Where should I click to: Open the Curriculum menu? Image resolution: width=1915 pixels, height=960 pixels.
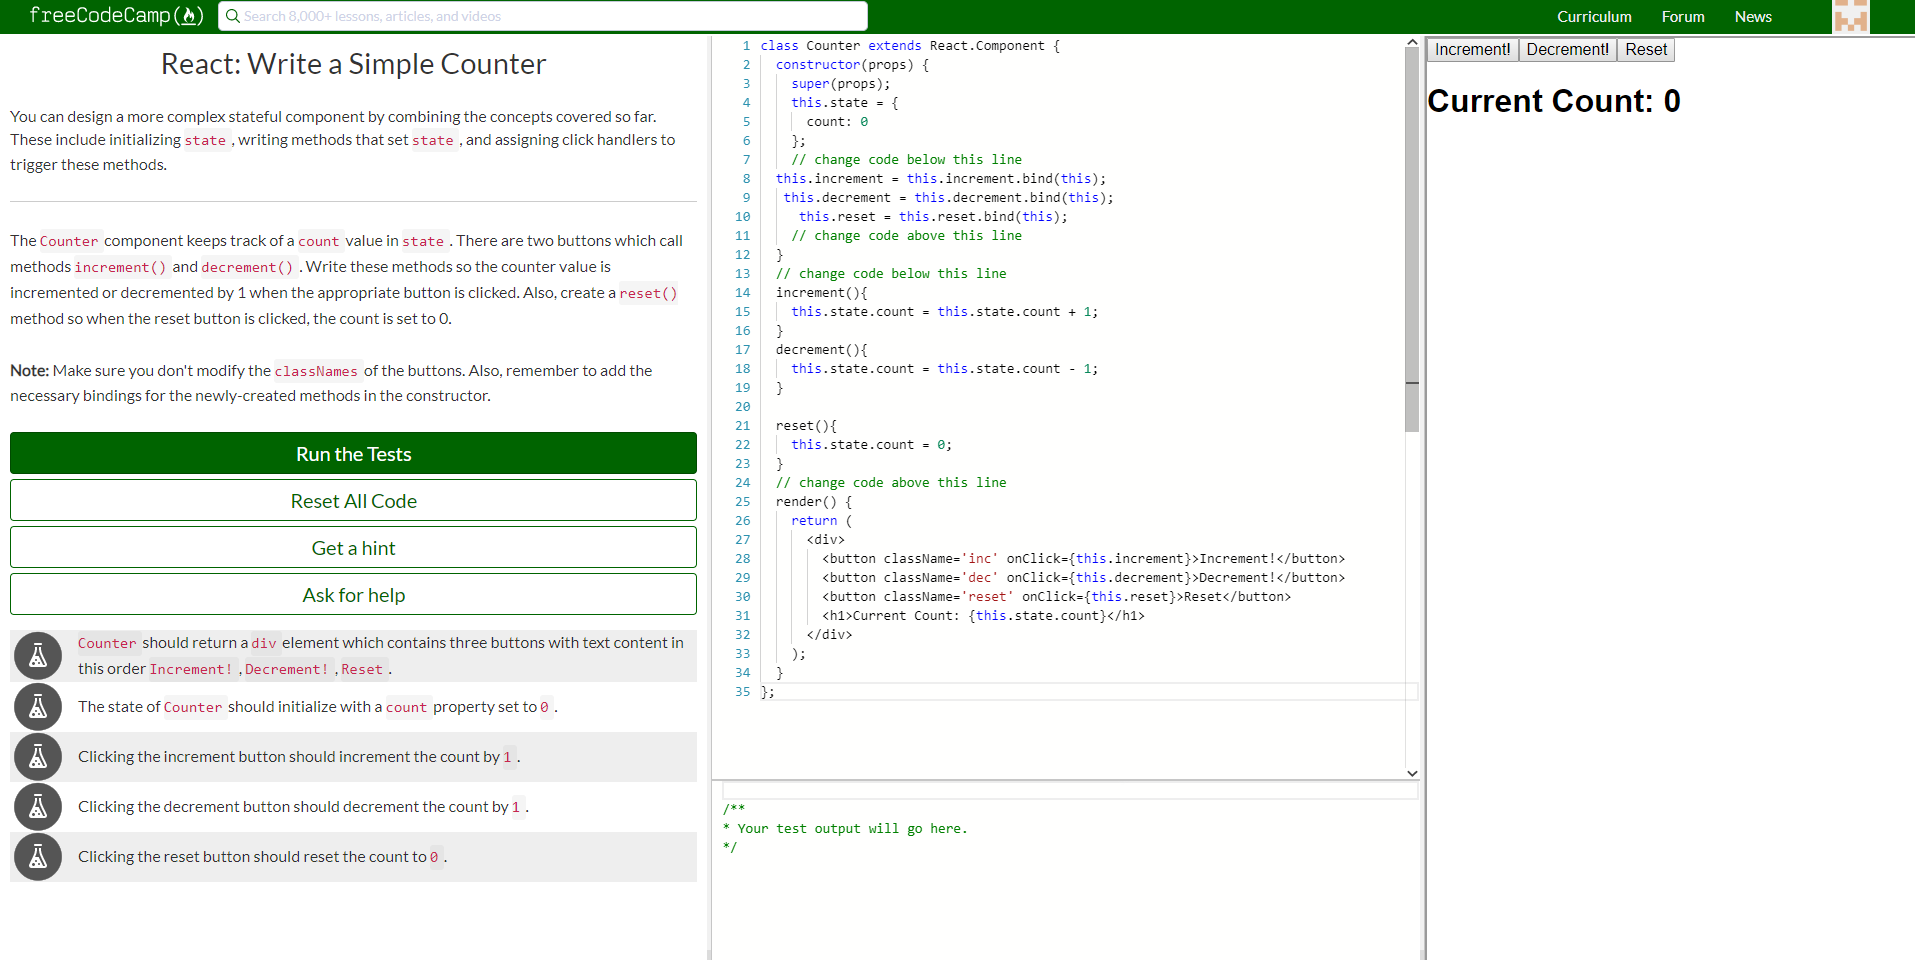(1594, 17)
